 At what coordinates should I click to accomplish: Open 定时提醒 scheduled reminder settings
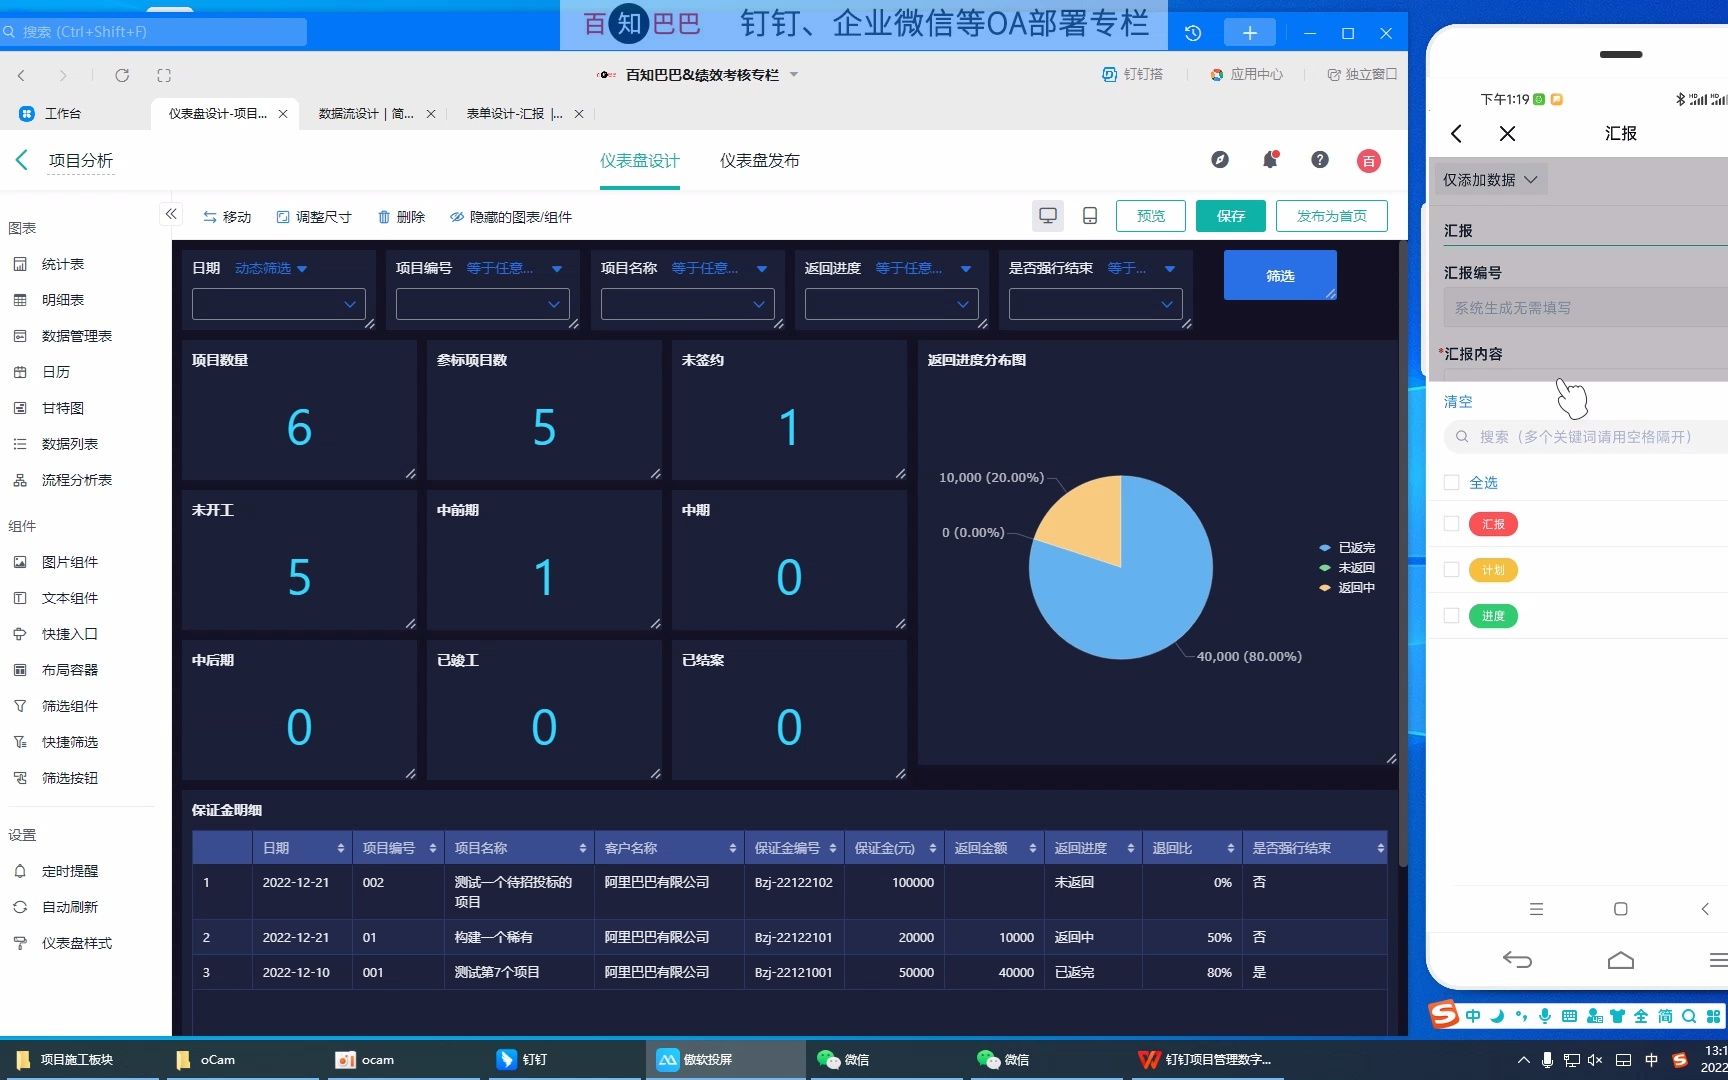70,871
